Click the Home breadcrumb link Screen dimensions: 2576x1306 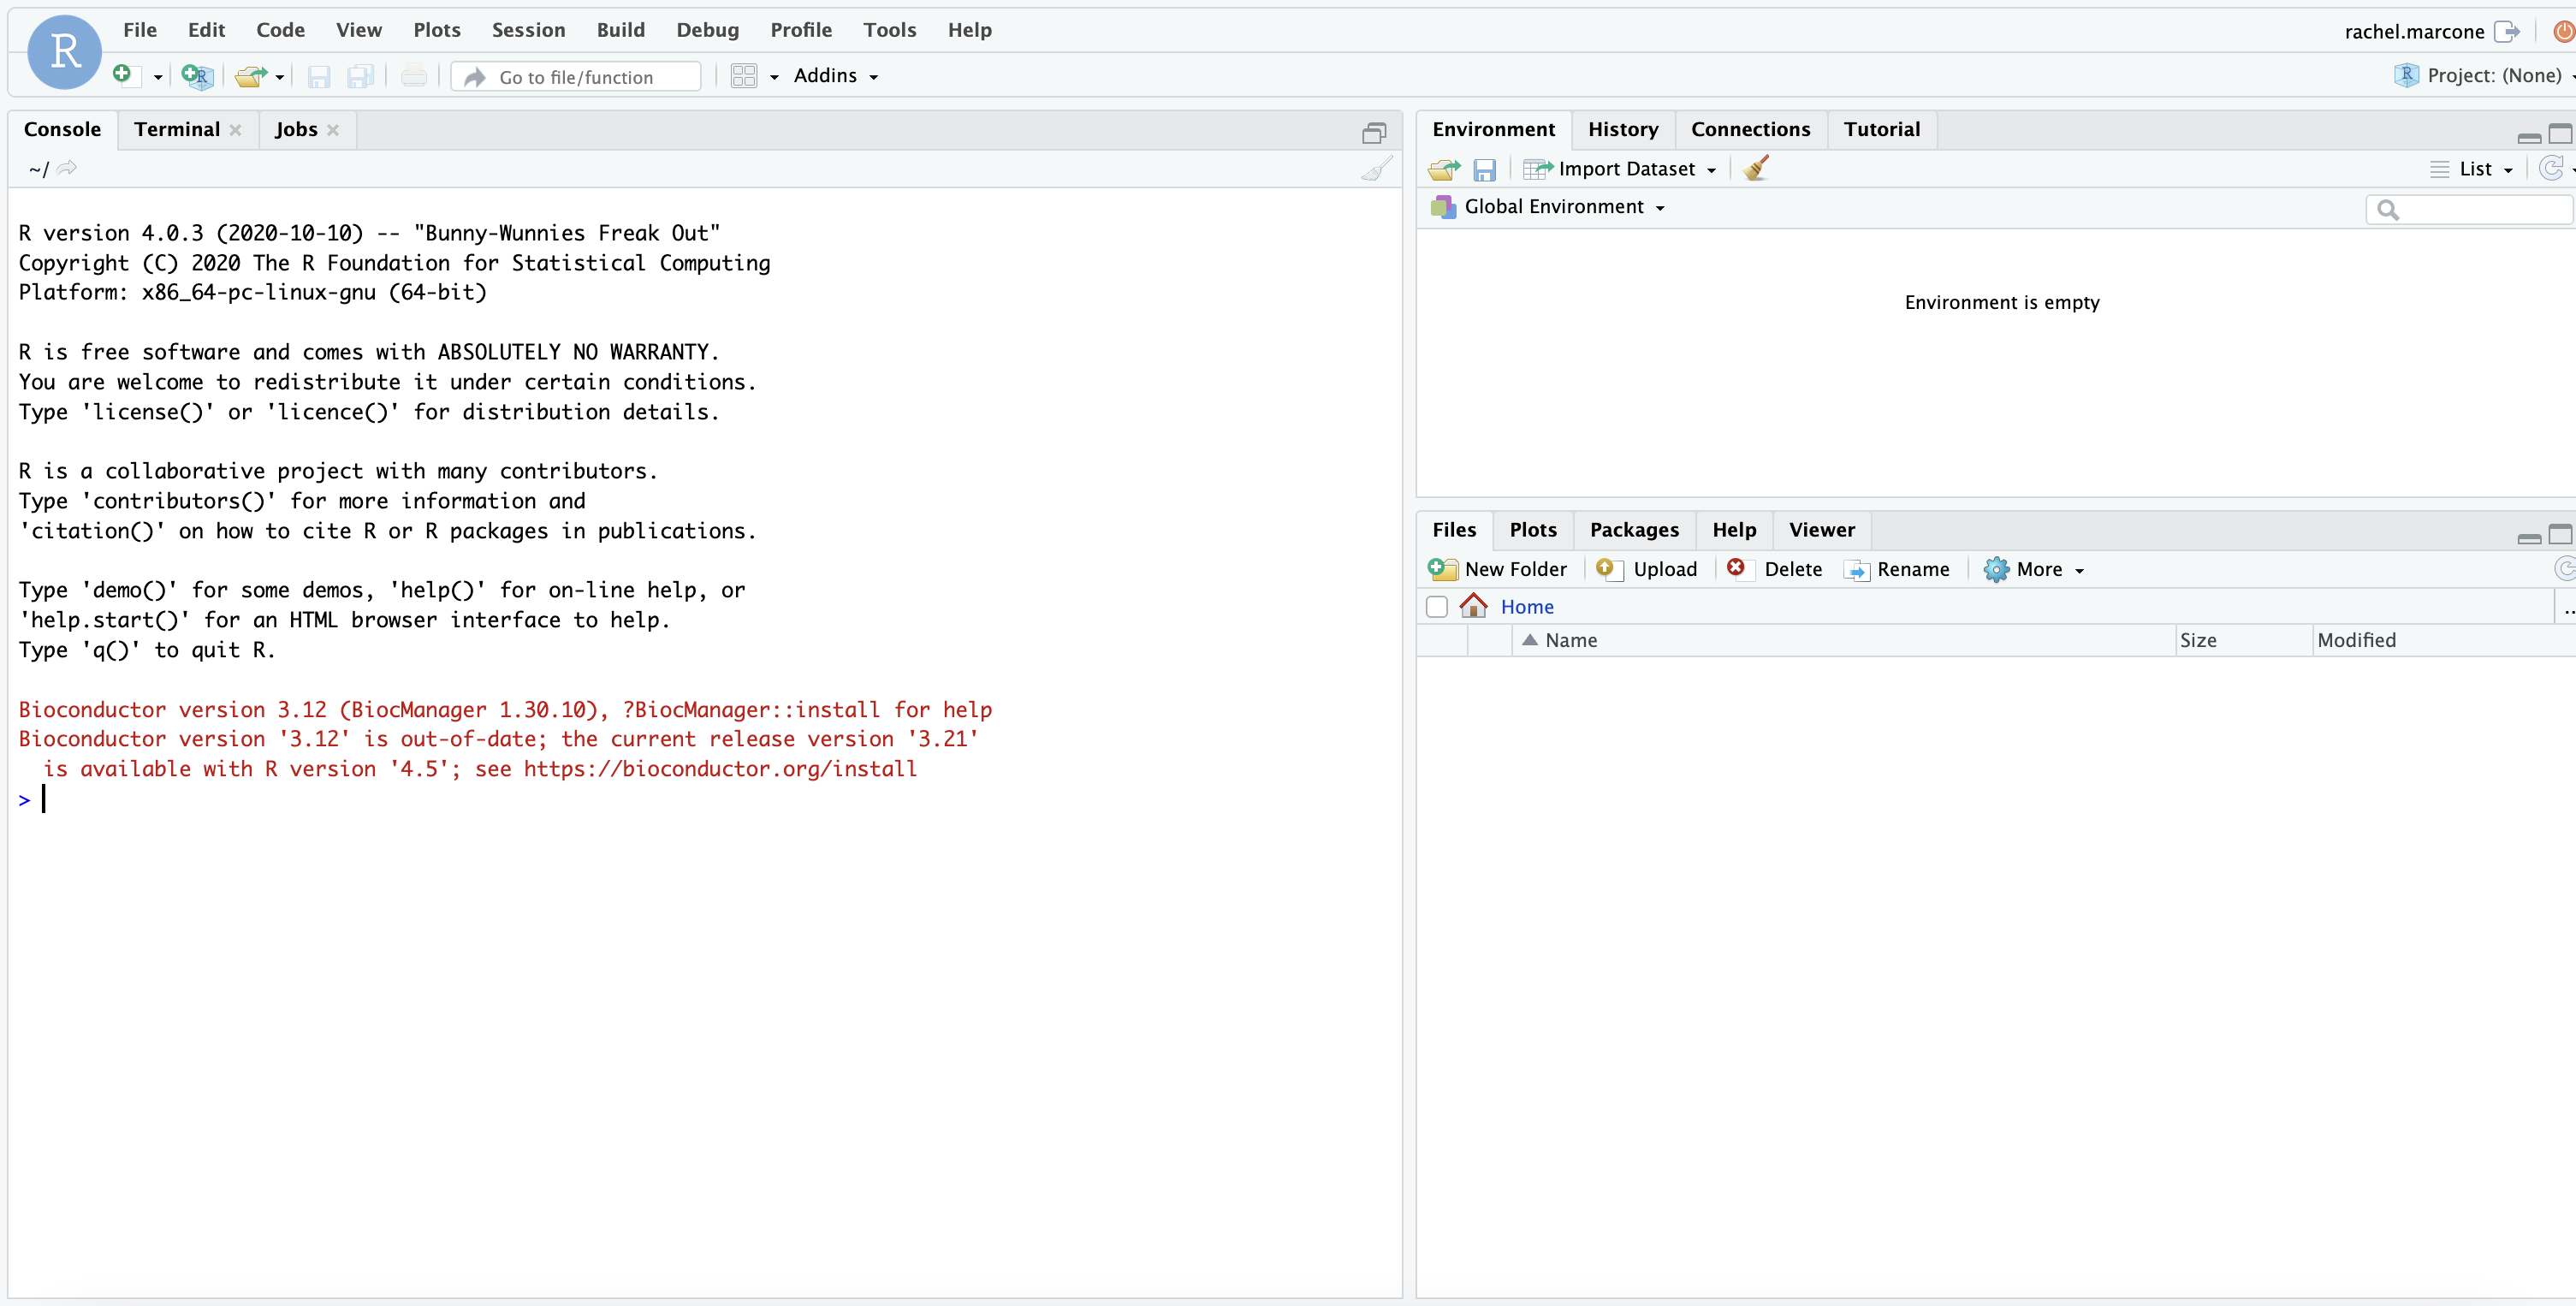click(x=1526, y=607)
